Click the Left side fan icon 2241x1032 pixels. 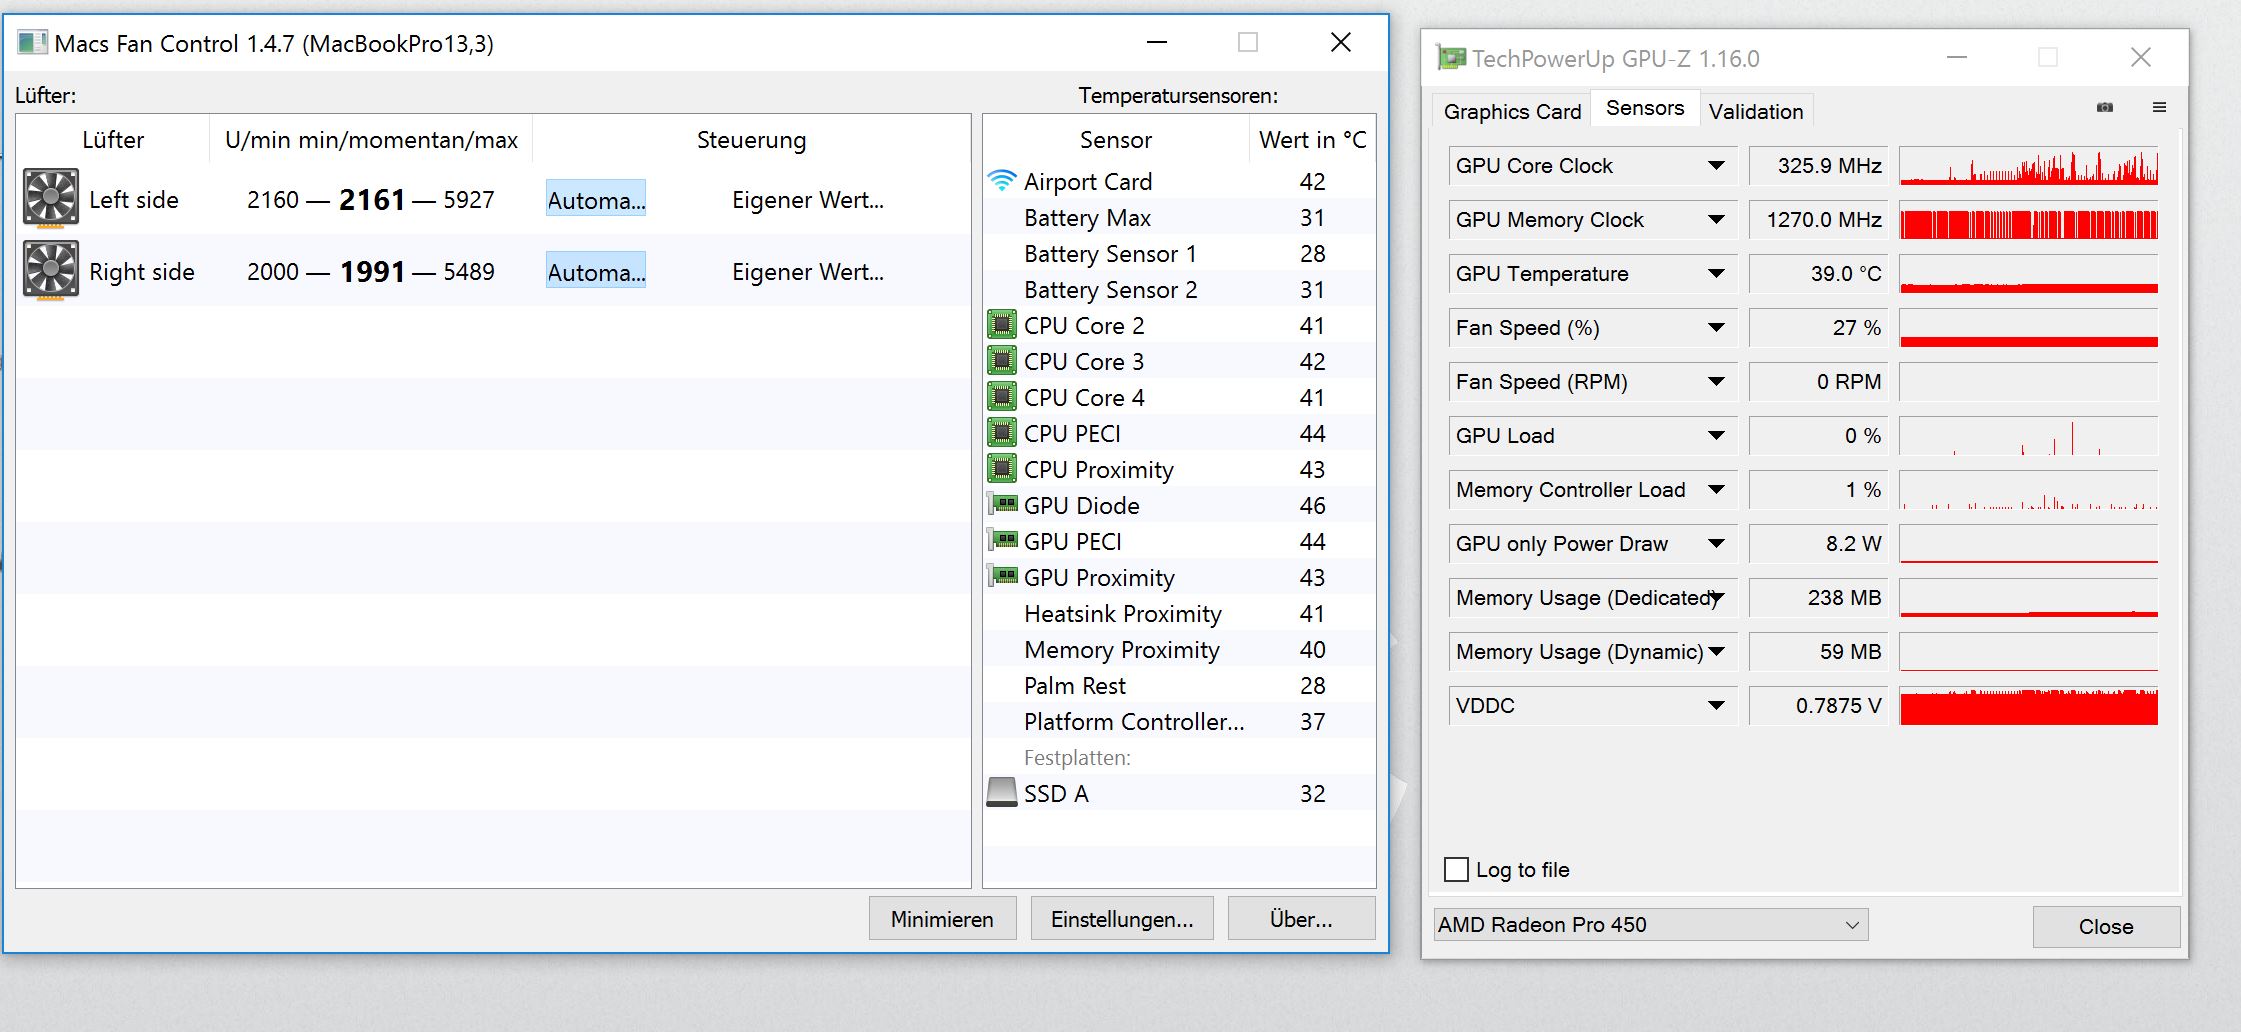[x=50, y=198]
